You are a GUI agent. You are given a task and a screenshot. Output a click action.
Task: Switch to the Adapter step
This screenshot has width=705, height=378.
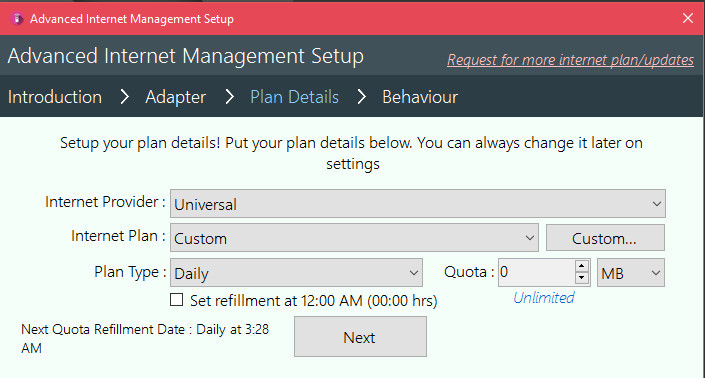click(175, 97)
